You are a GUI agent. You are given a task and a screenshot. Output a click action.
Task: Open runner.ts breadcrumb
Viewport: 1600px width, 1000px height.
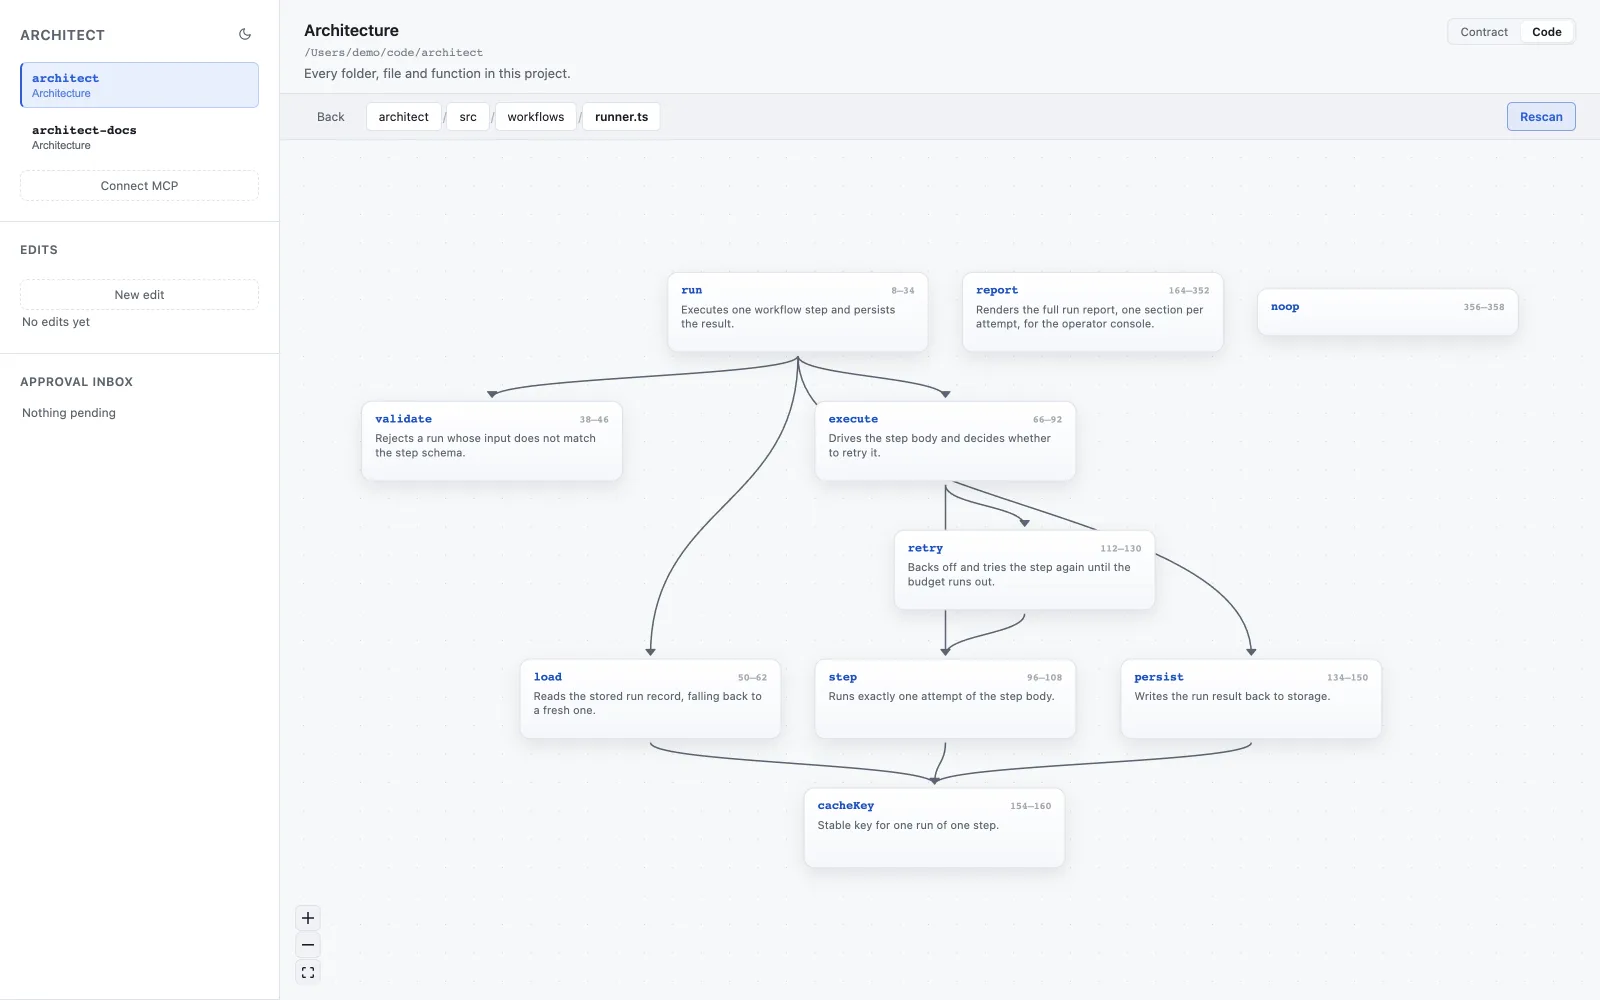(x=621, y=117)
